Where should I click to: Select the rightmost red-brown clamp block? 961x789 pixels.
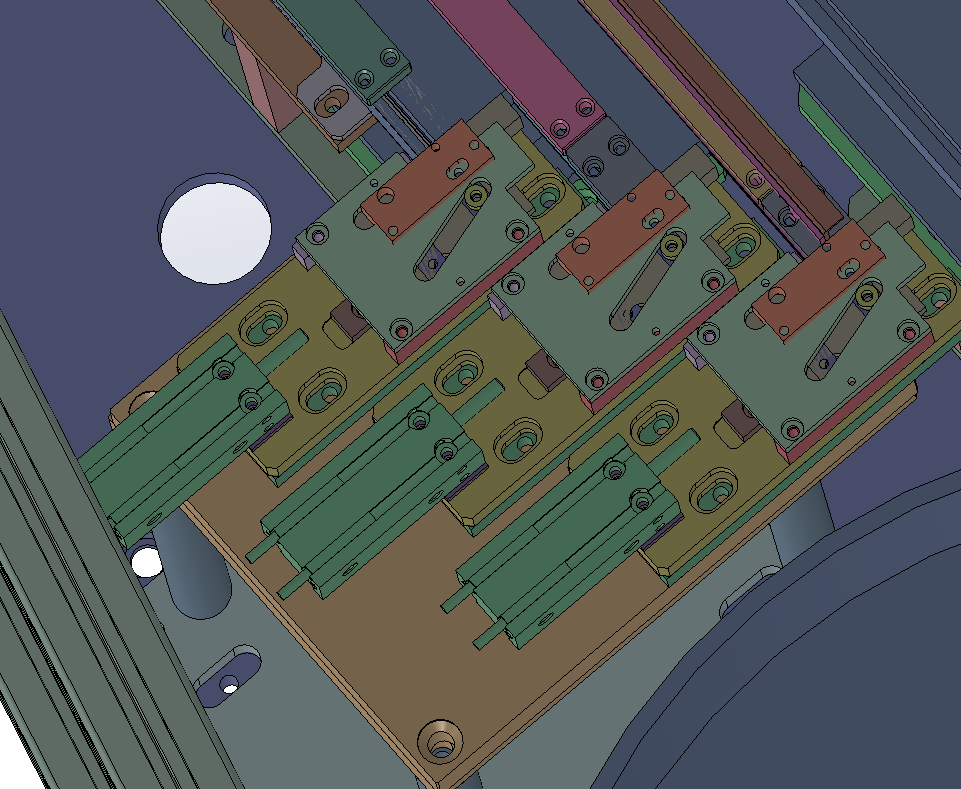pos(818,281)
